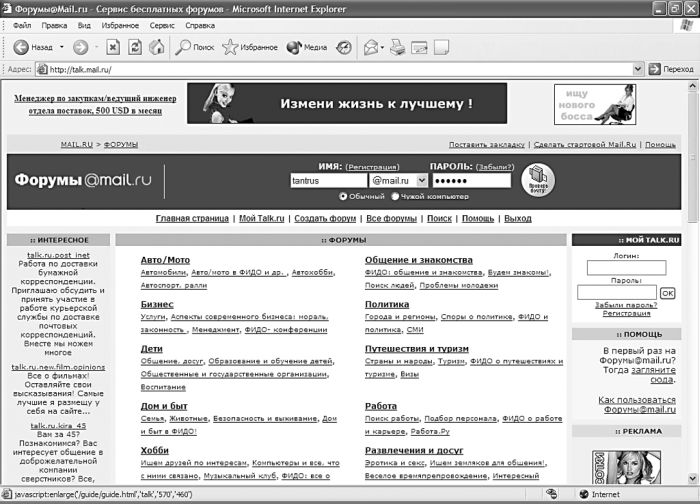Open the Forward button history dropdown arrow
Viewport: 700px width, 504px height.
point(96,47)
